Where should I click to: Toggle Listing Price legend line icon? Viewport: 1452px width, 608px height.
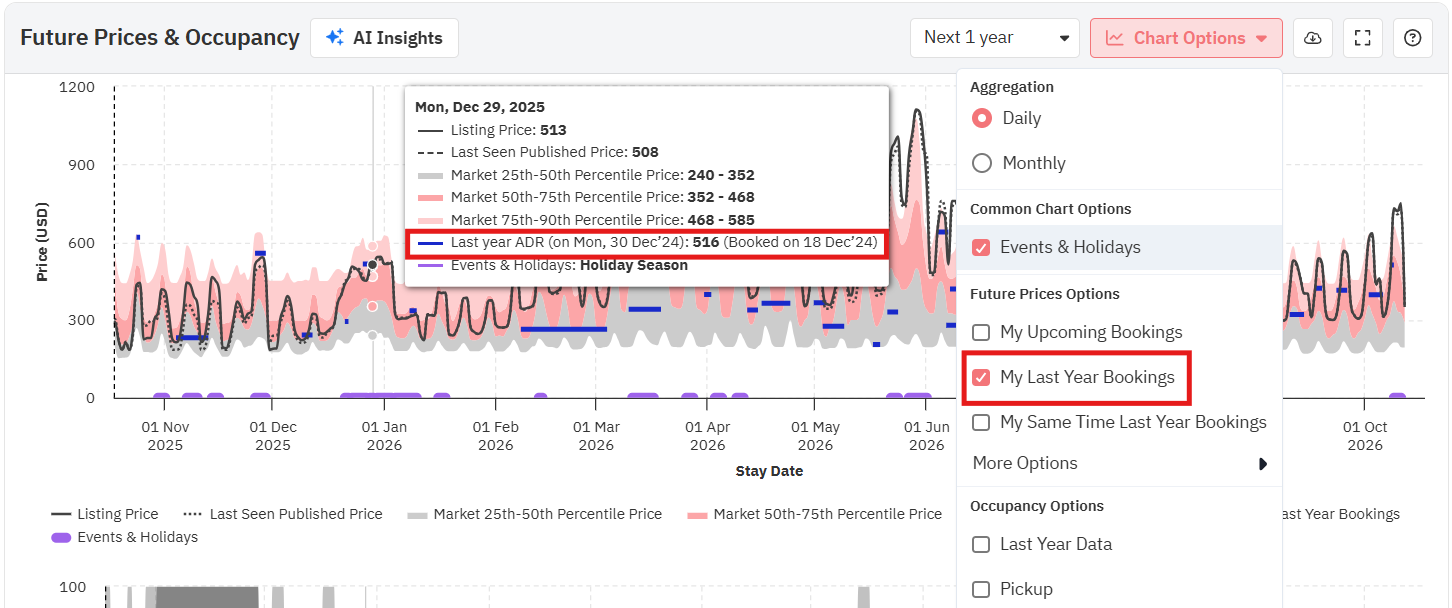[x=61, y=514]
